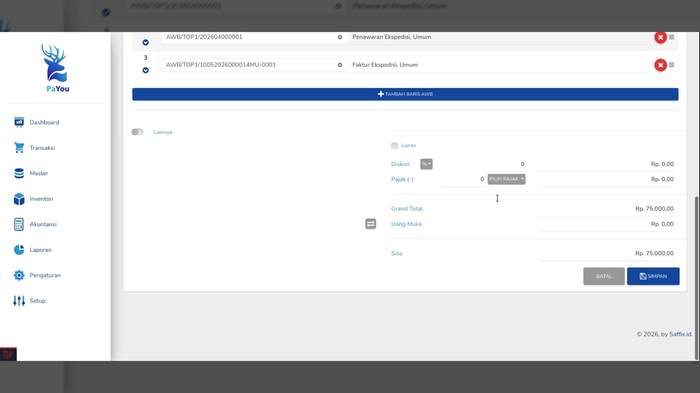Open the Saffix.id link
700x393 pixels.
pyautogui.click(x=680, y=334)
